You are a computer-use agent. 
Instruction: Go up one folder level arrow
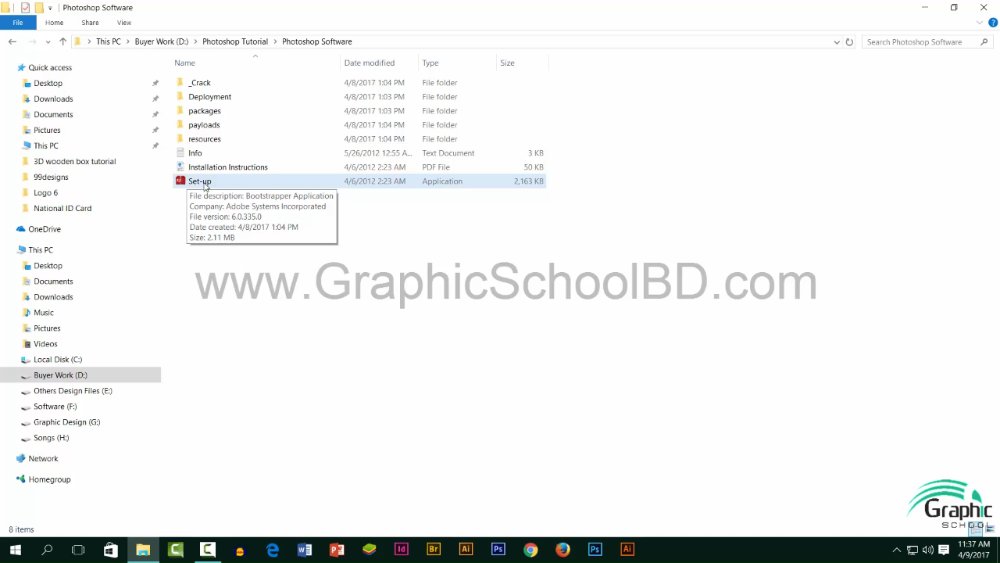coord(62,41)
